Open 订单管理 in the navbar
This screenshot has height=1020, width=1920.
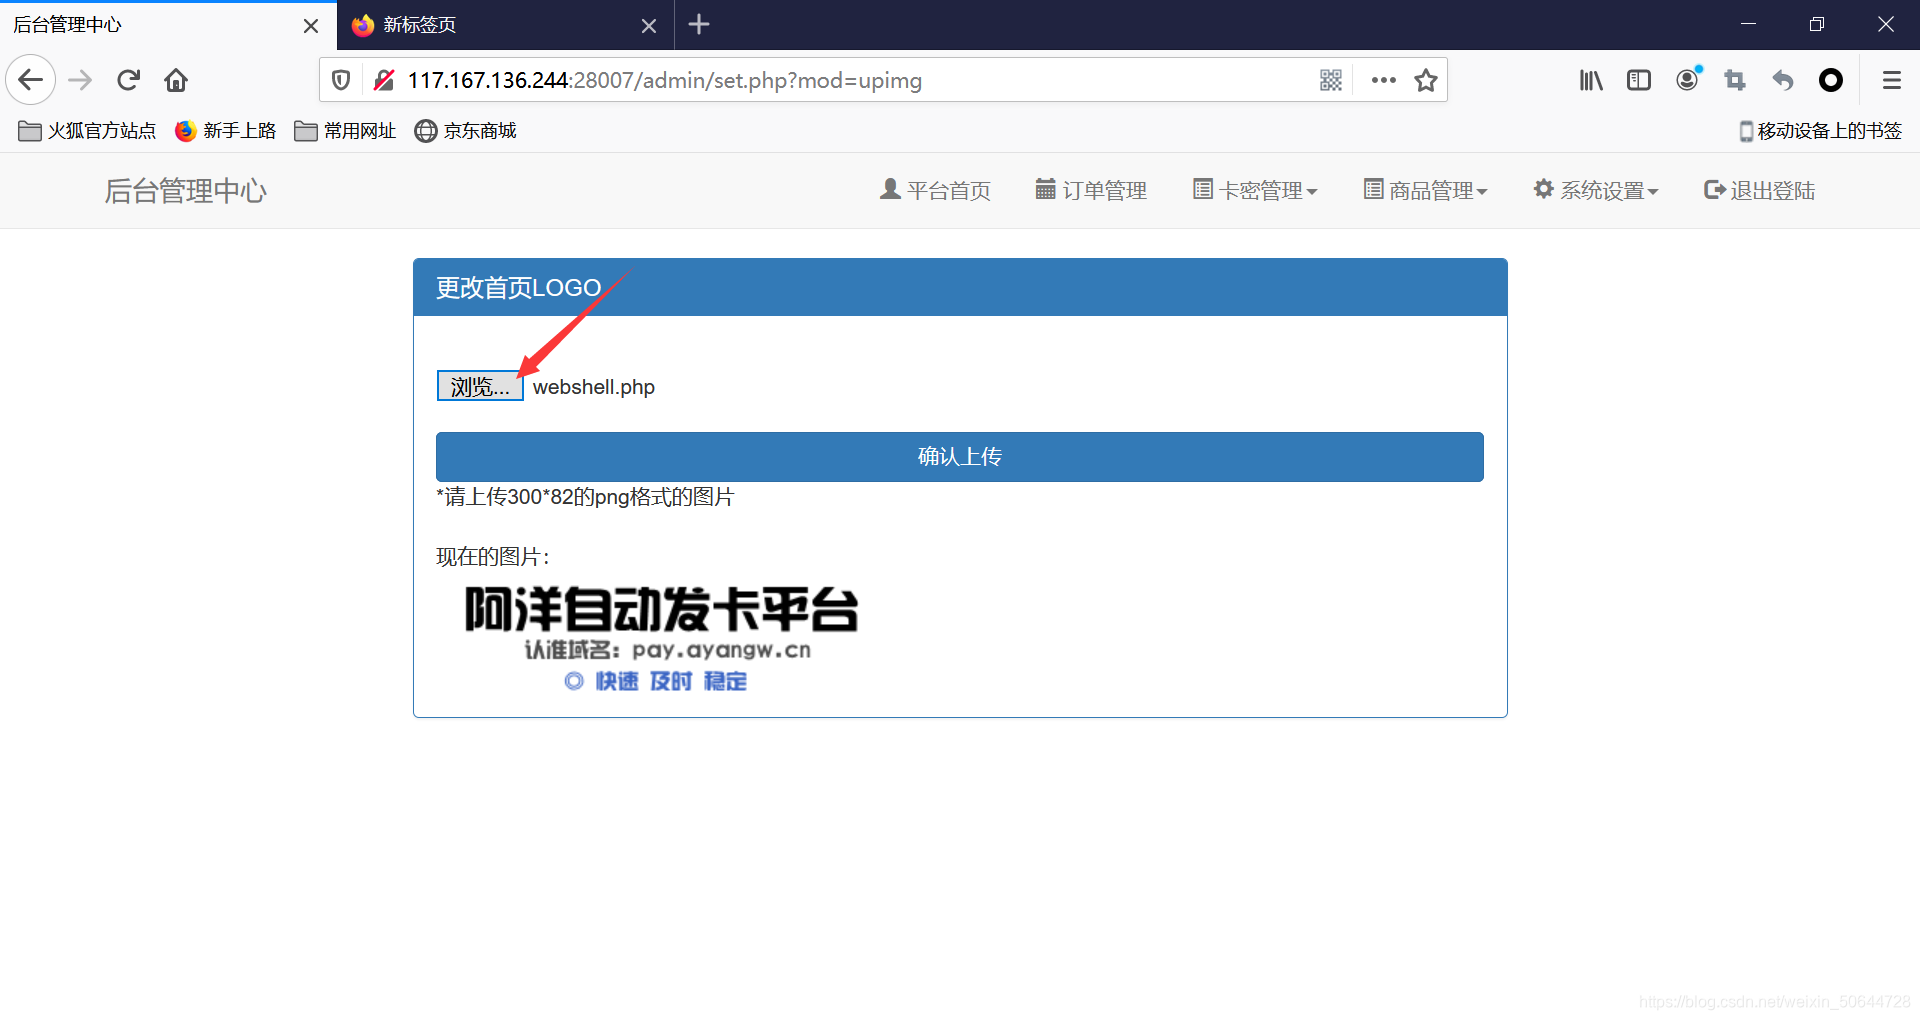point(1091,190)
